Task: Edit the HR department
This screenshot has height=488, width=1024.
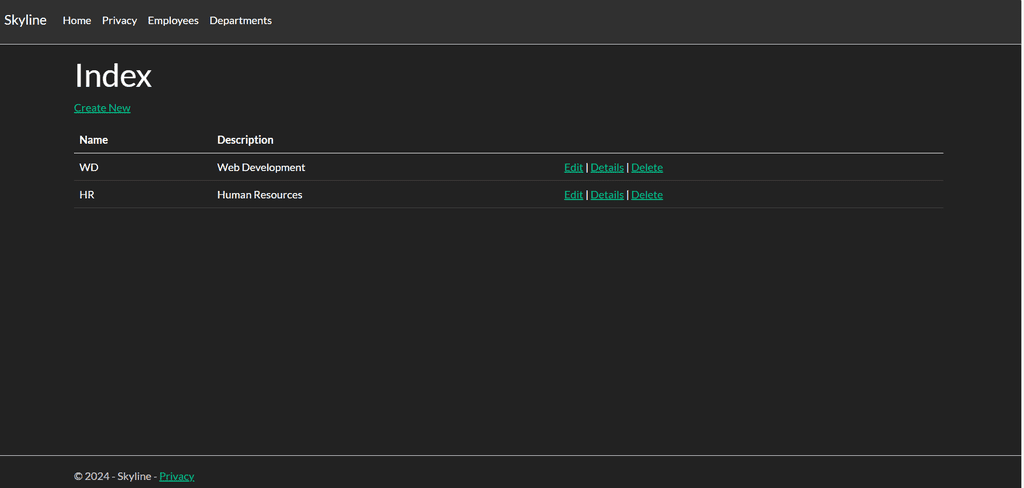Action: [x=573, y=195]
